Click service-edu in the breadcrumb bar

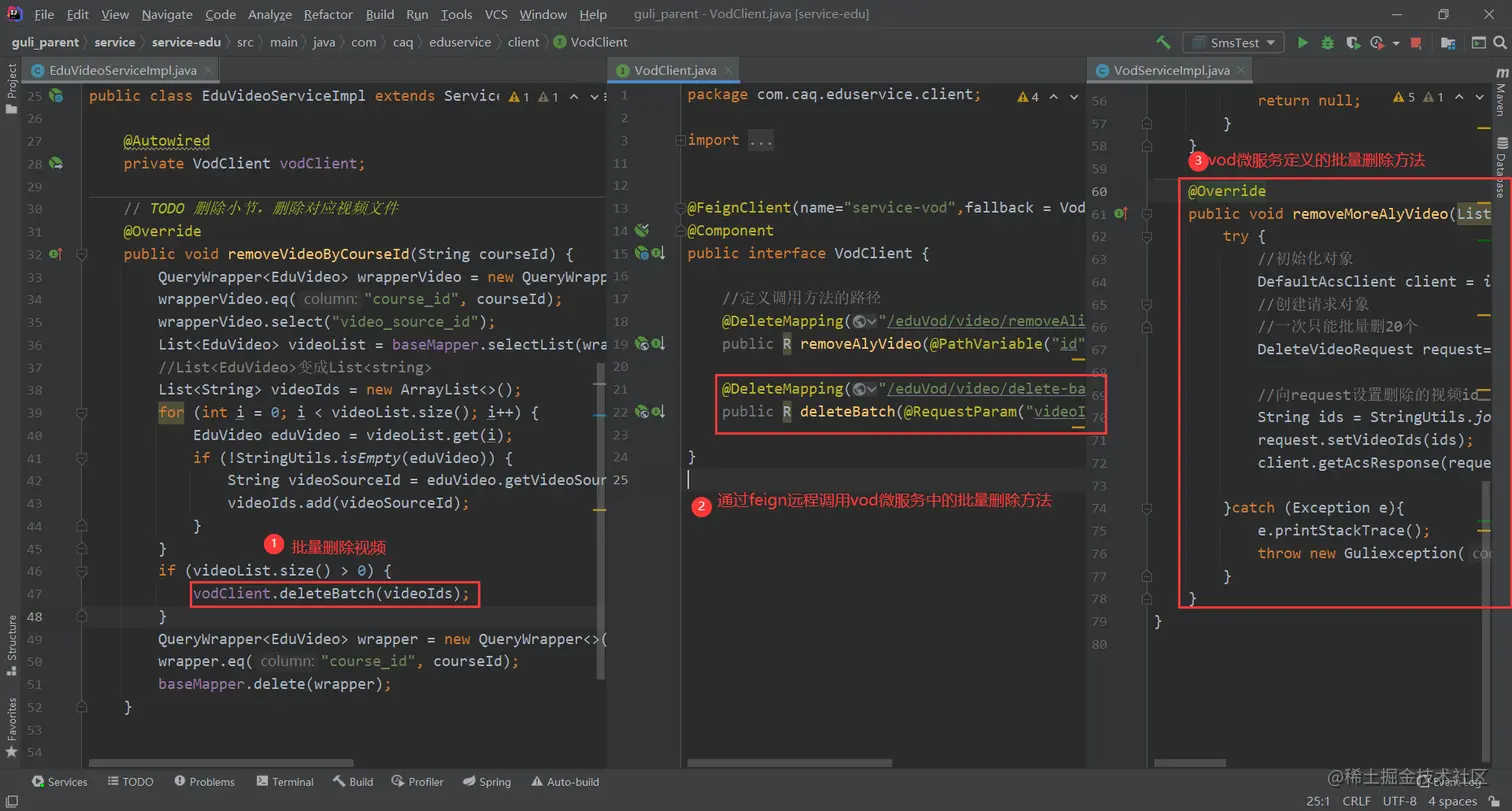187,43
